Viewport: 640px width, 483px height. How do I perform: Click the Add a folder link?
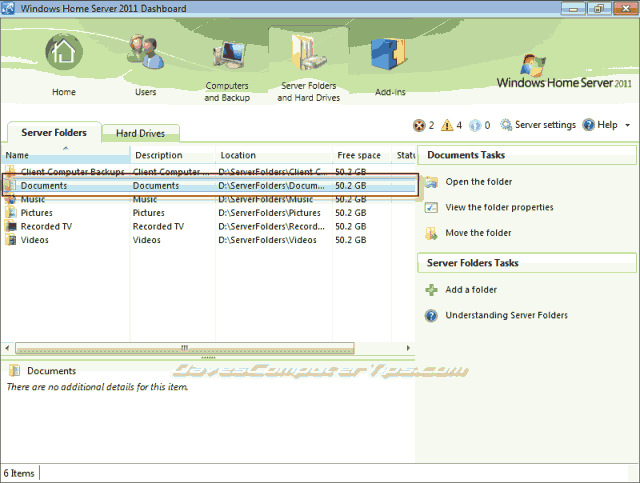(x=471, y=290)
